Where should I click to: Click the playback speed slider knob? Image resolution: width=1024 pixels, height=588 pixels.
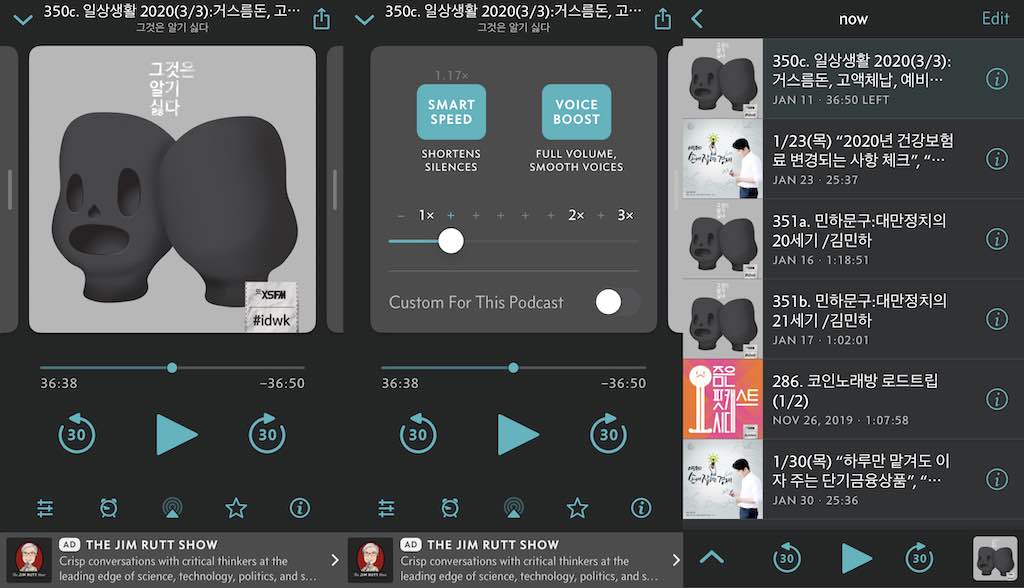(x=451, y=241)
